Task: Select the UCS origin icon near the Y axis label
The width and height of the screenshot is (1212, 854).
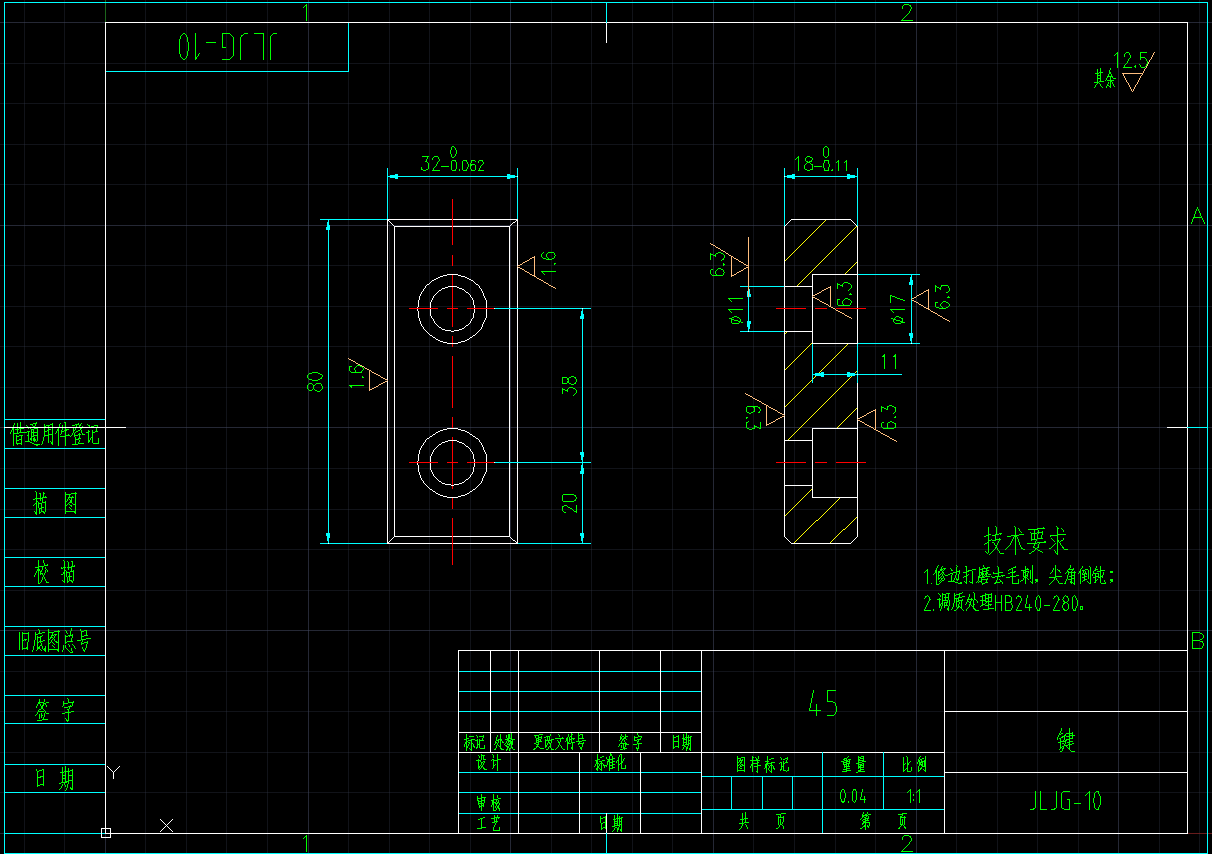Action: [106, 832]
